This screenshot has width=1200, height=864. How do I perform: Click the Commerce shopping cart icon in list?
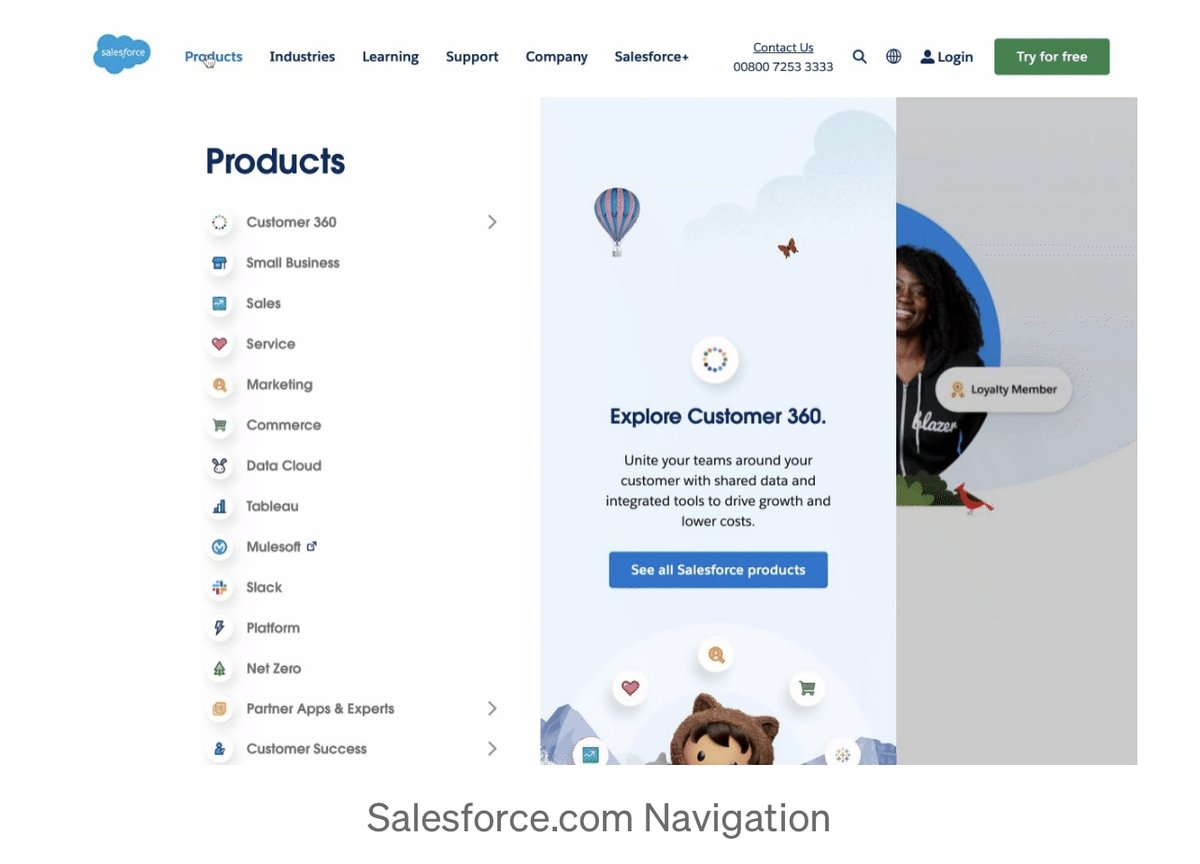pyautogui.click(x=219, y=425)
